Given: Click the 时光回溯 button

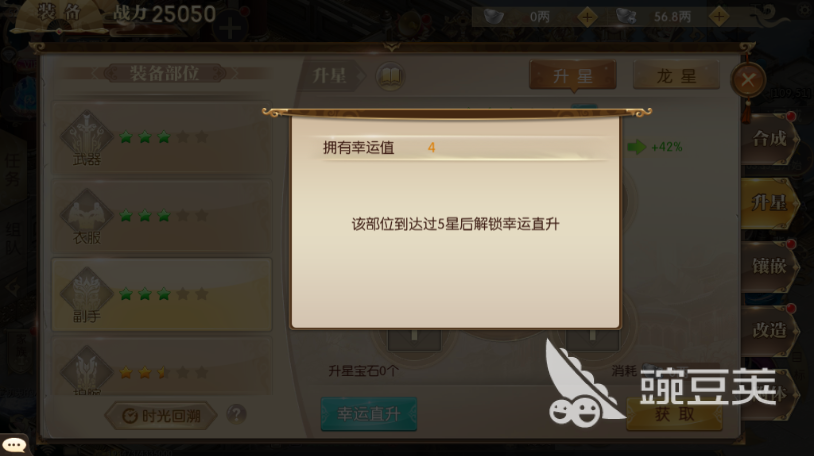Looking at the screenshot, I should 161,415.
